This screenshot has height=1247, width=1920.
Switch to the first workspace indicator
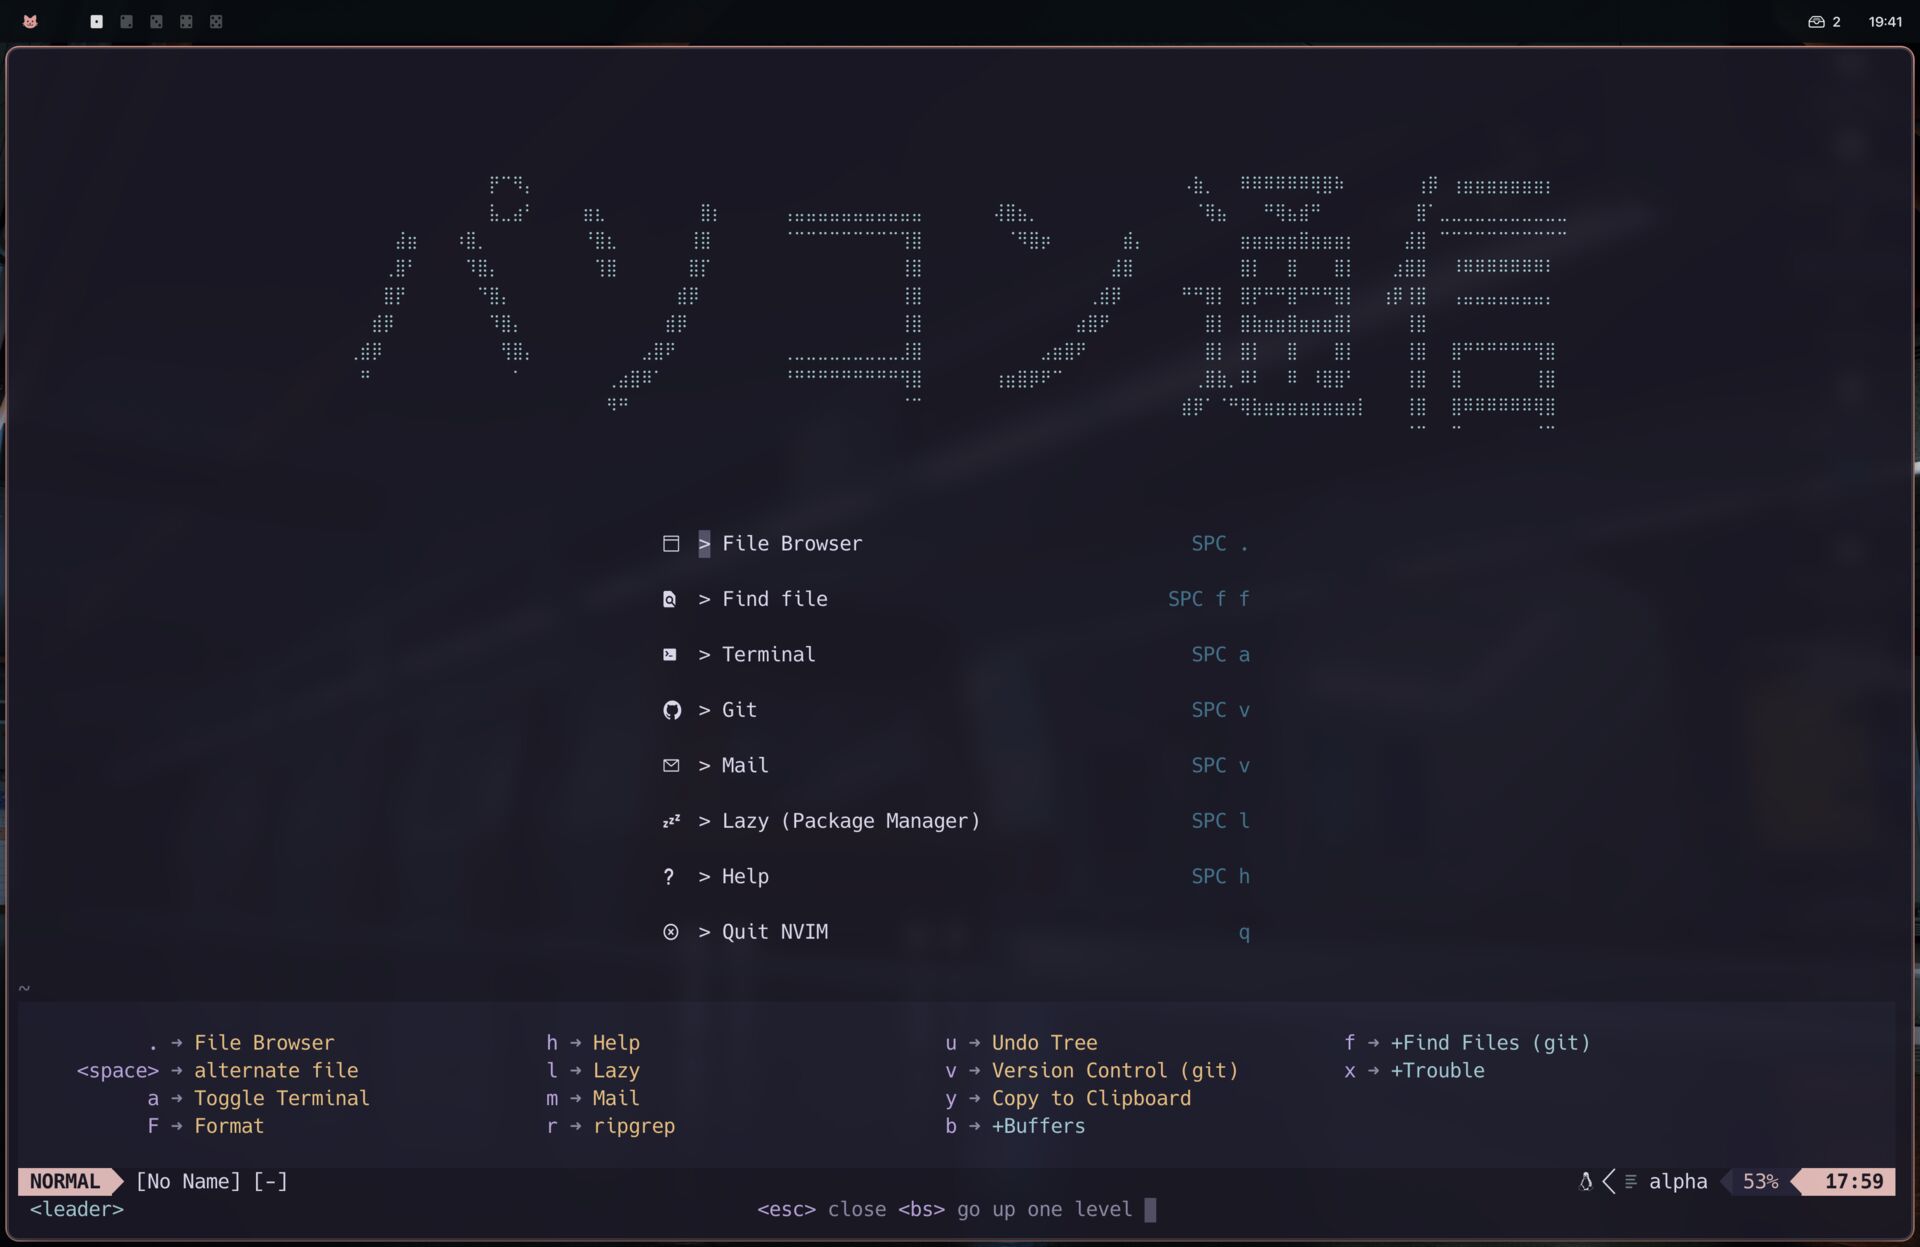point(96,21)
